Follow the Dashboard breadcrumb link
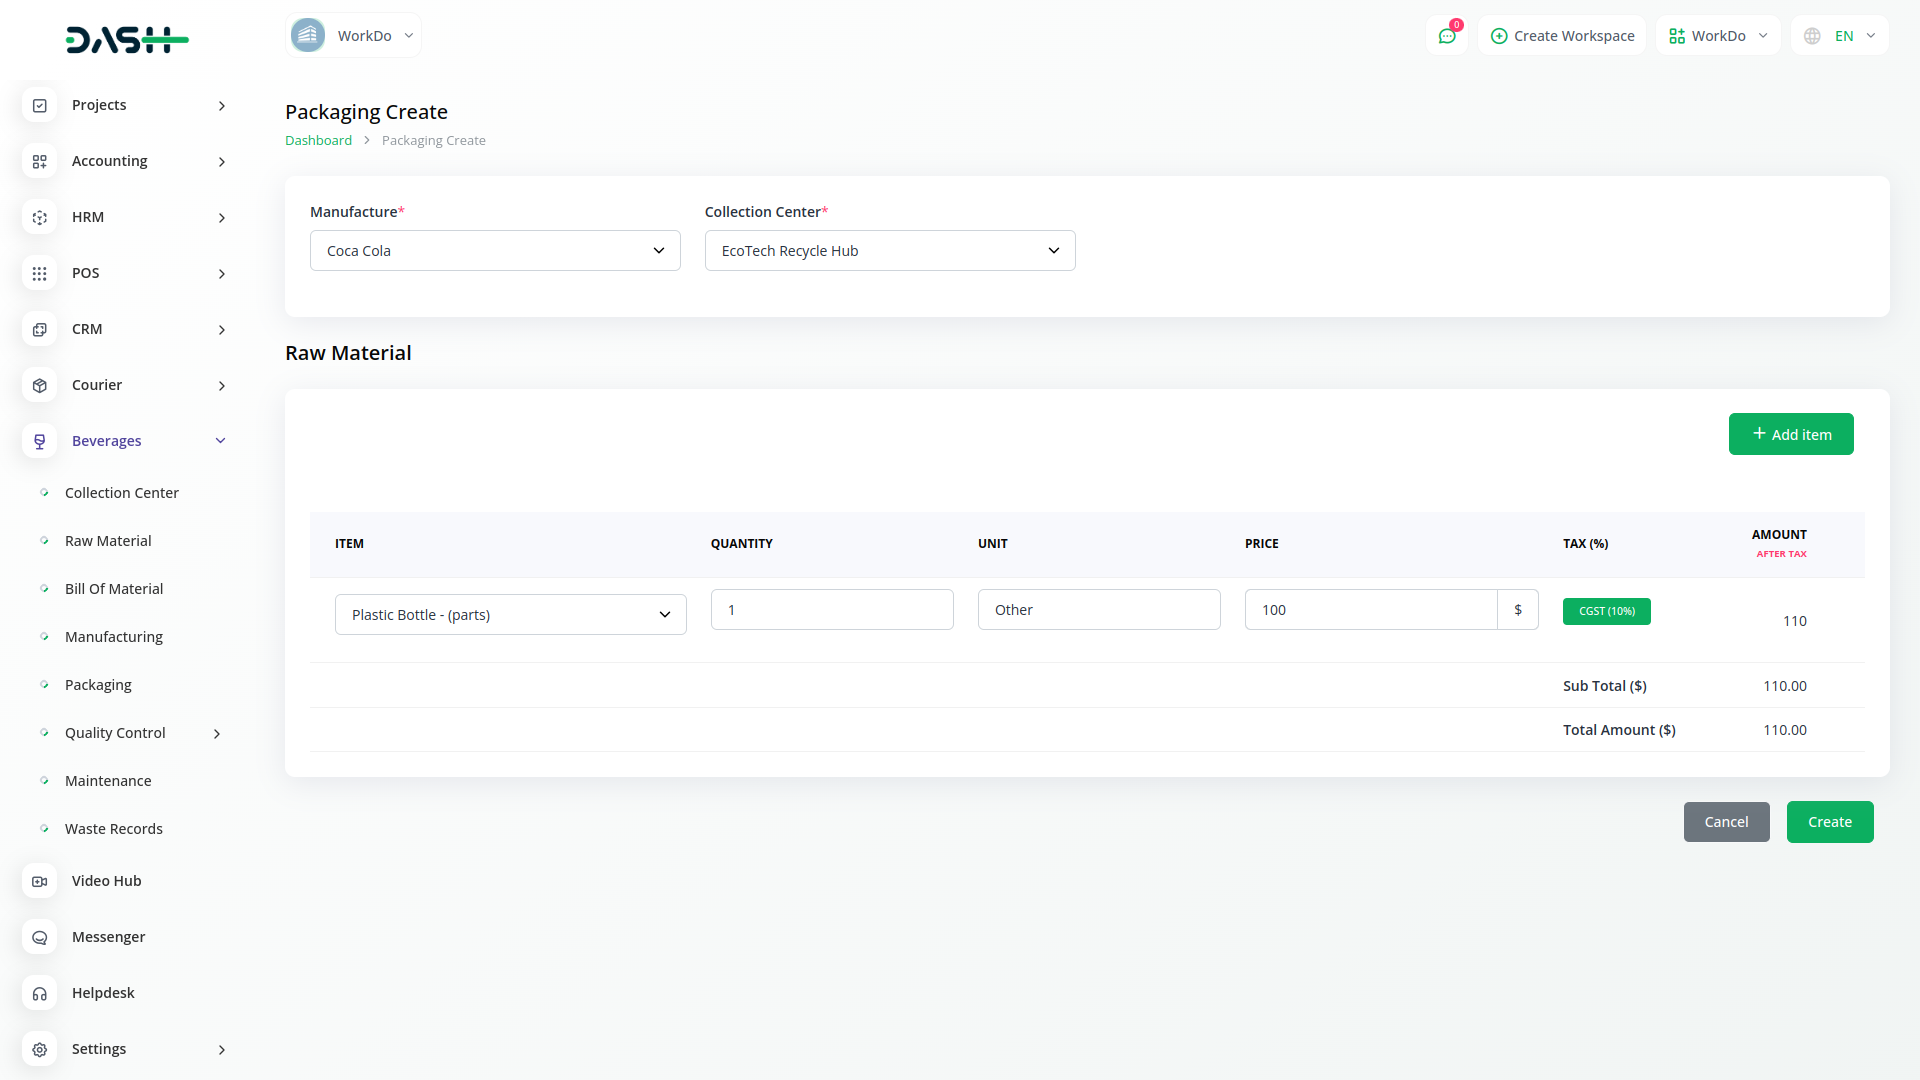The width and height of the screenshot is (1920, 1080). click(x=318, y=141)
